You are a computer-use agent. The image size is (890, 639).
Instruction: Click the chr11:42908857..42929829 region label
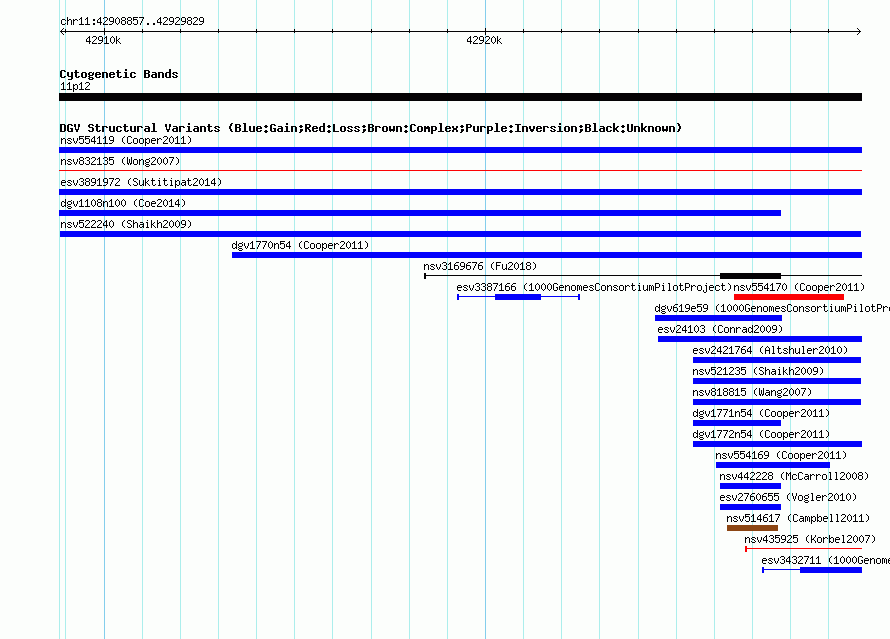coord(132,21)
